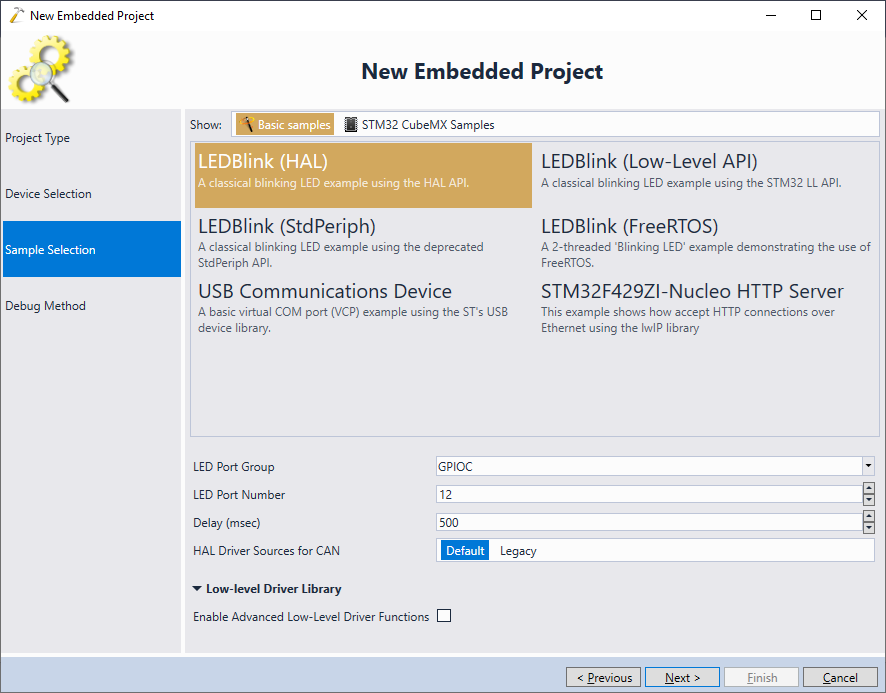
Task: Decrease Delay value with down arrow
Action: pyautogui.click(x=869, y=528)
